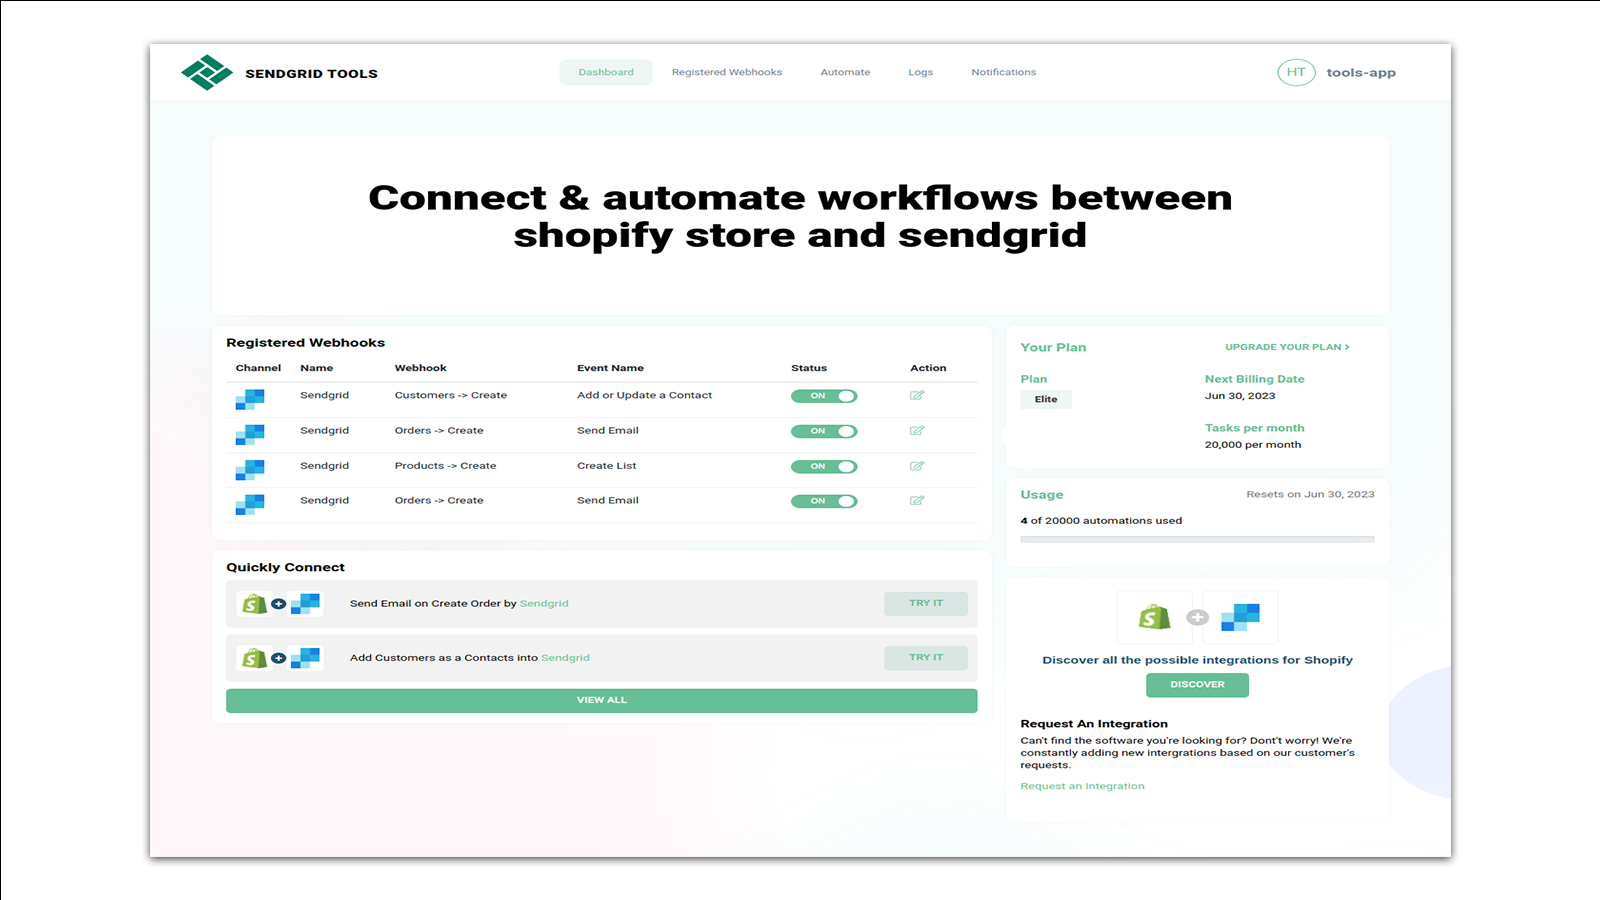This screenshot has width=1600, height=900.
Task: Click the "Resets on Jun 30, 2023" text
Action: 1310,494
